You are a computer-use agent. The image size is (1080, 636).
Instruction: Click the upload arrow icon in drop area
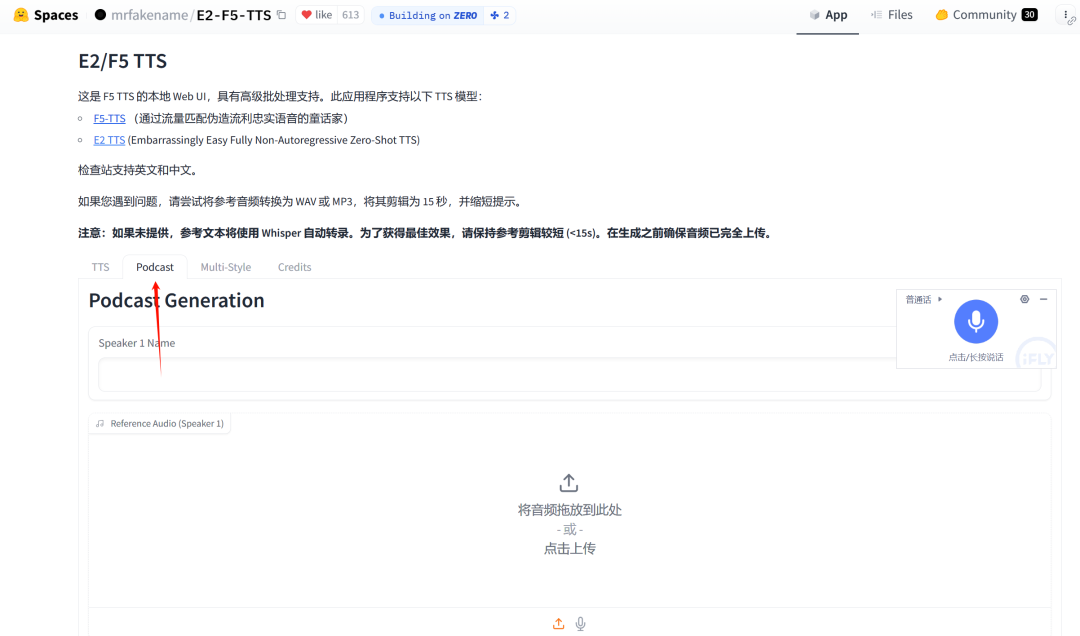click(x=569, y=483)
